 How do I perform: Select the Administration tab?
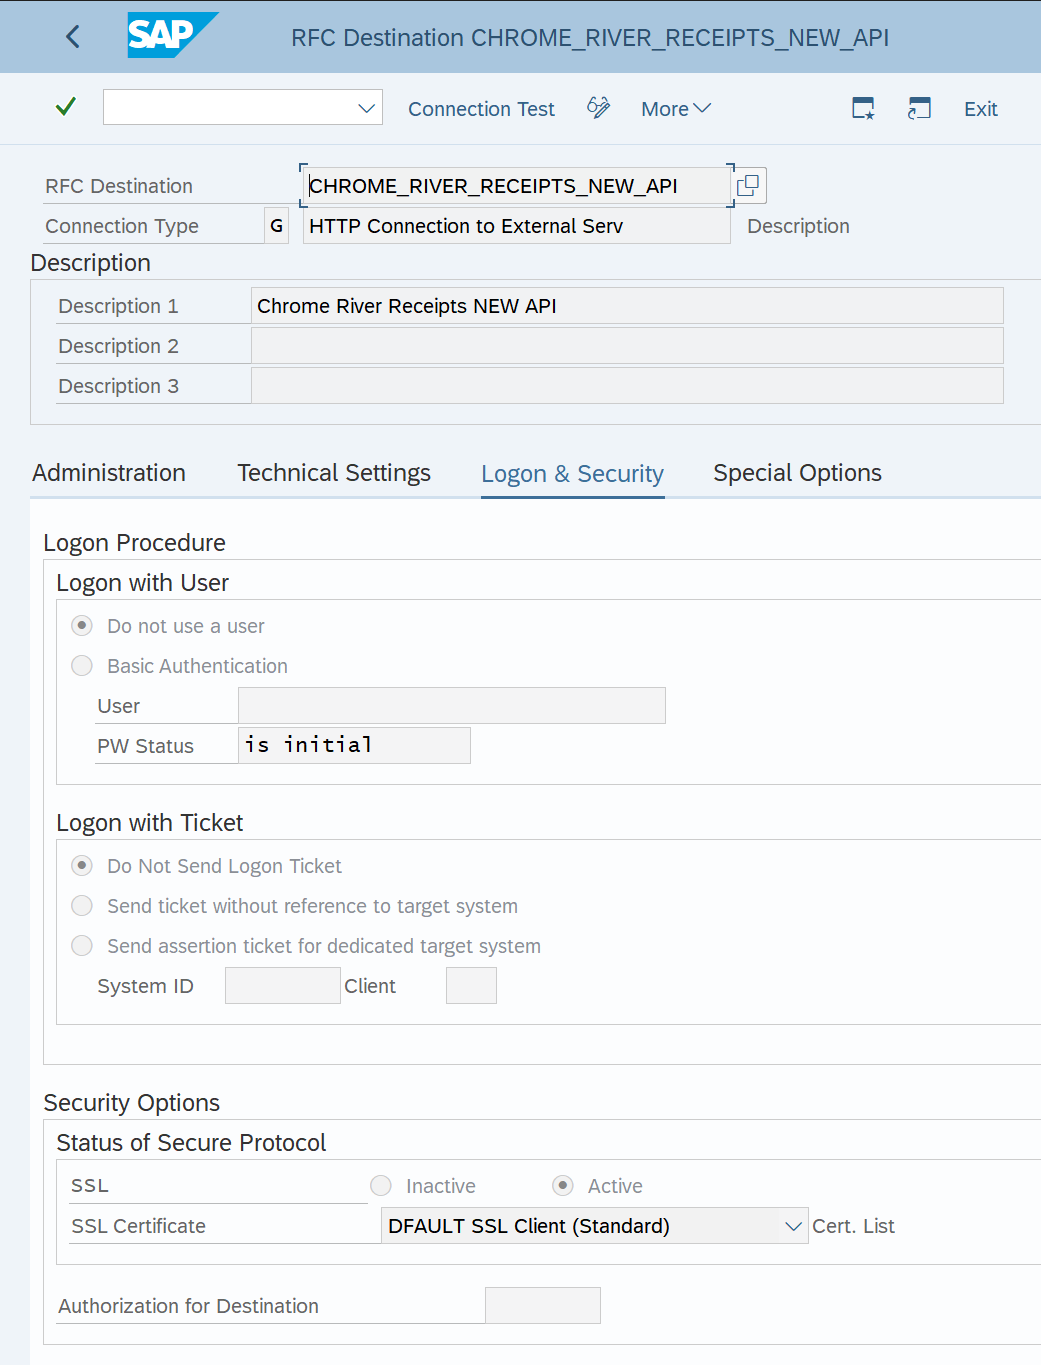point(109,472)
